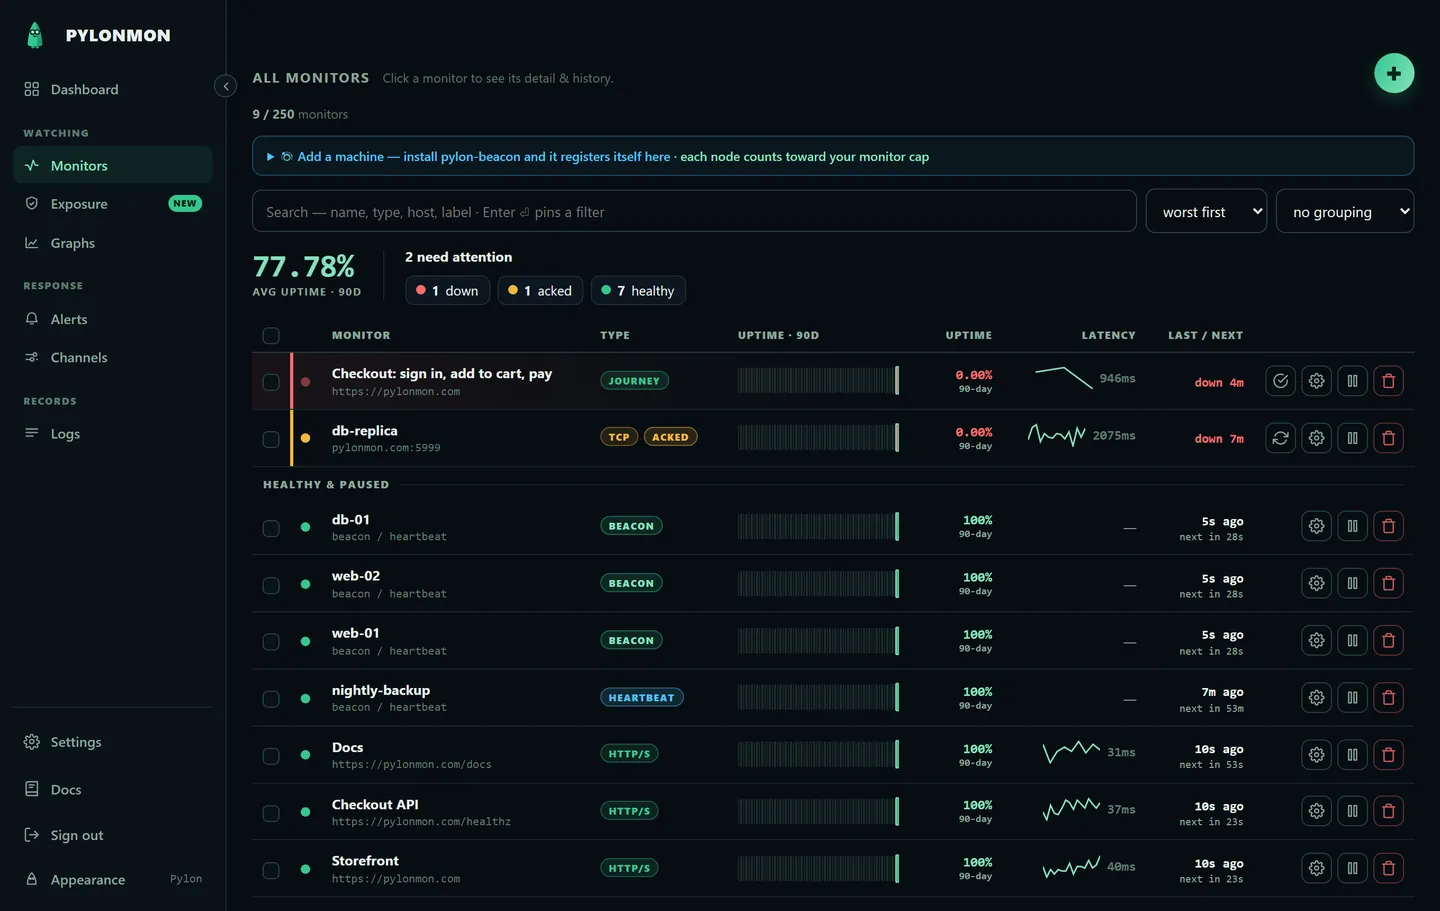Pause the db-replica monitor
Viewport: 1440px width, 911px height.
tap(1352, 438)
